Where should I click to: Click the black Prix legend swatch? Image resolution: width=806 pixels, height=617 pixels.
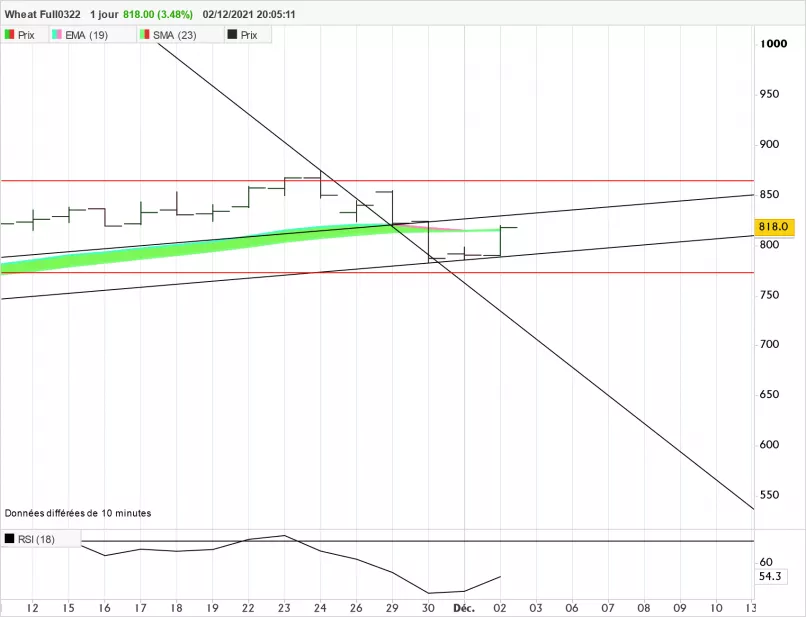232,34
